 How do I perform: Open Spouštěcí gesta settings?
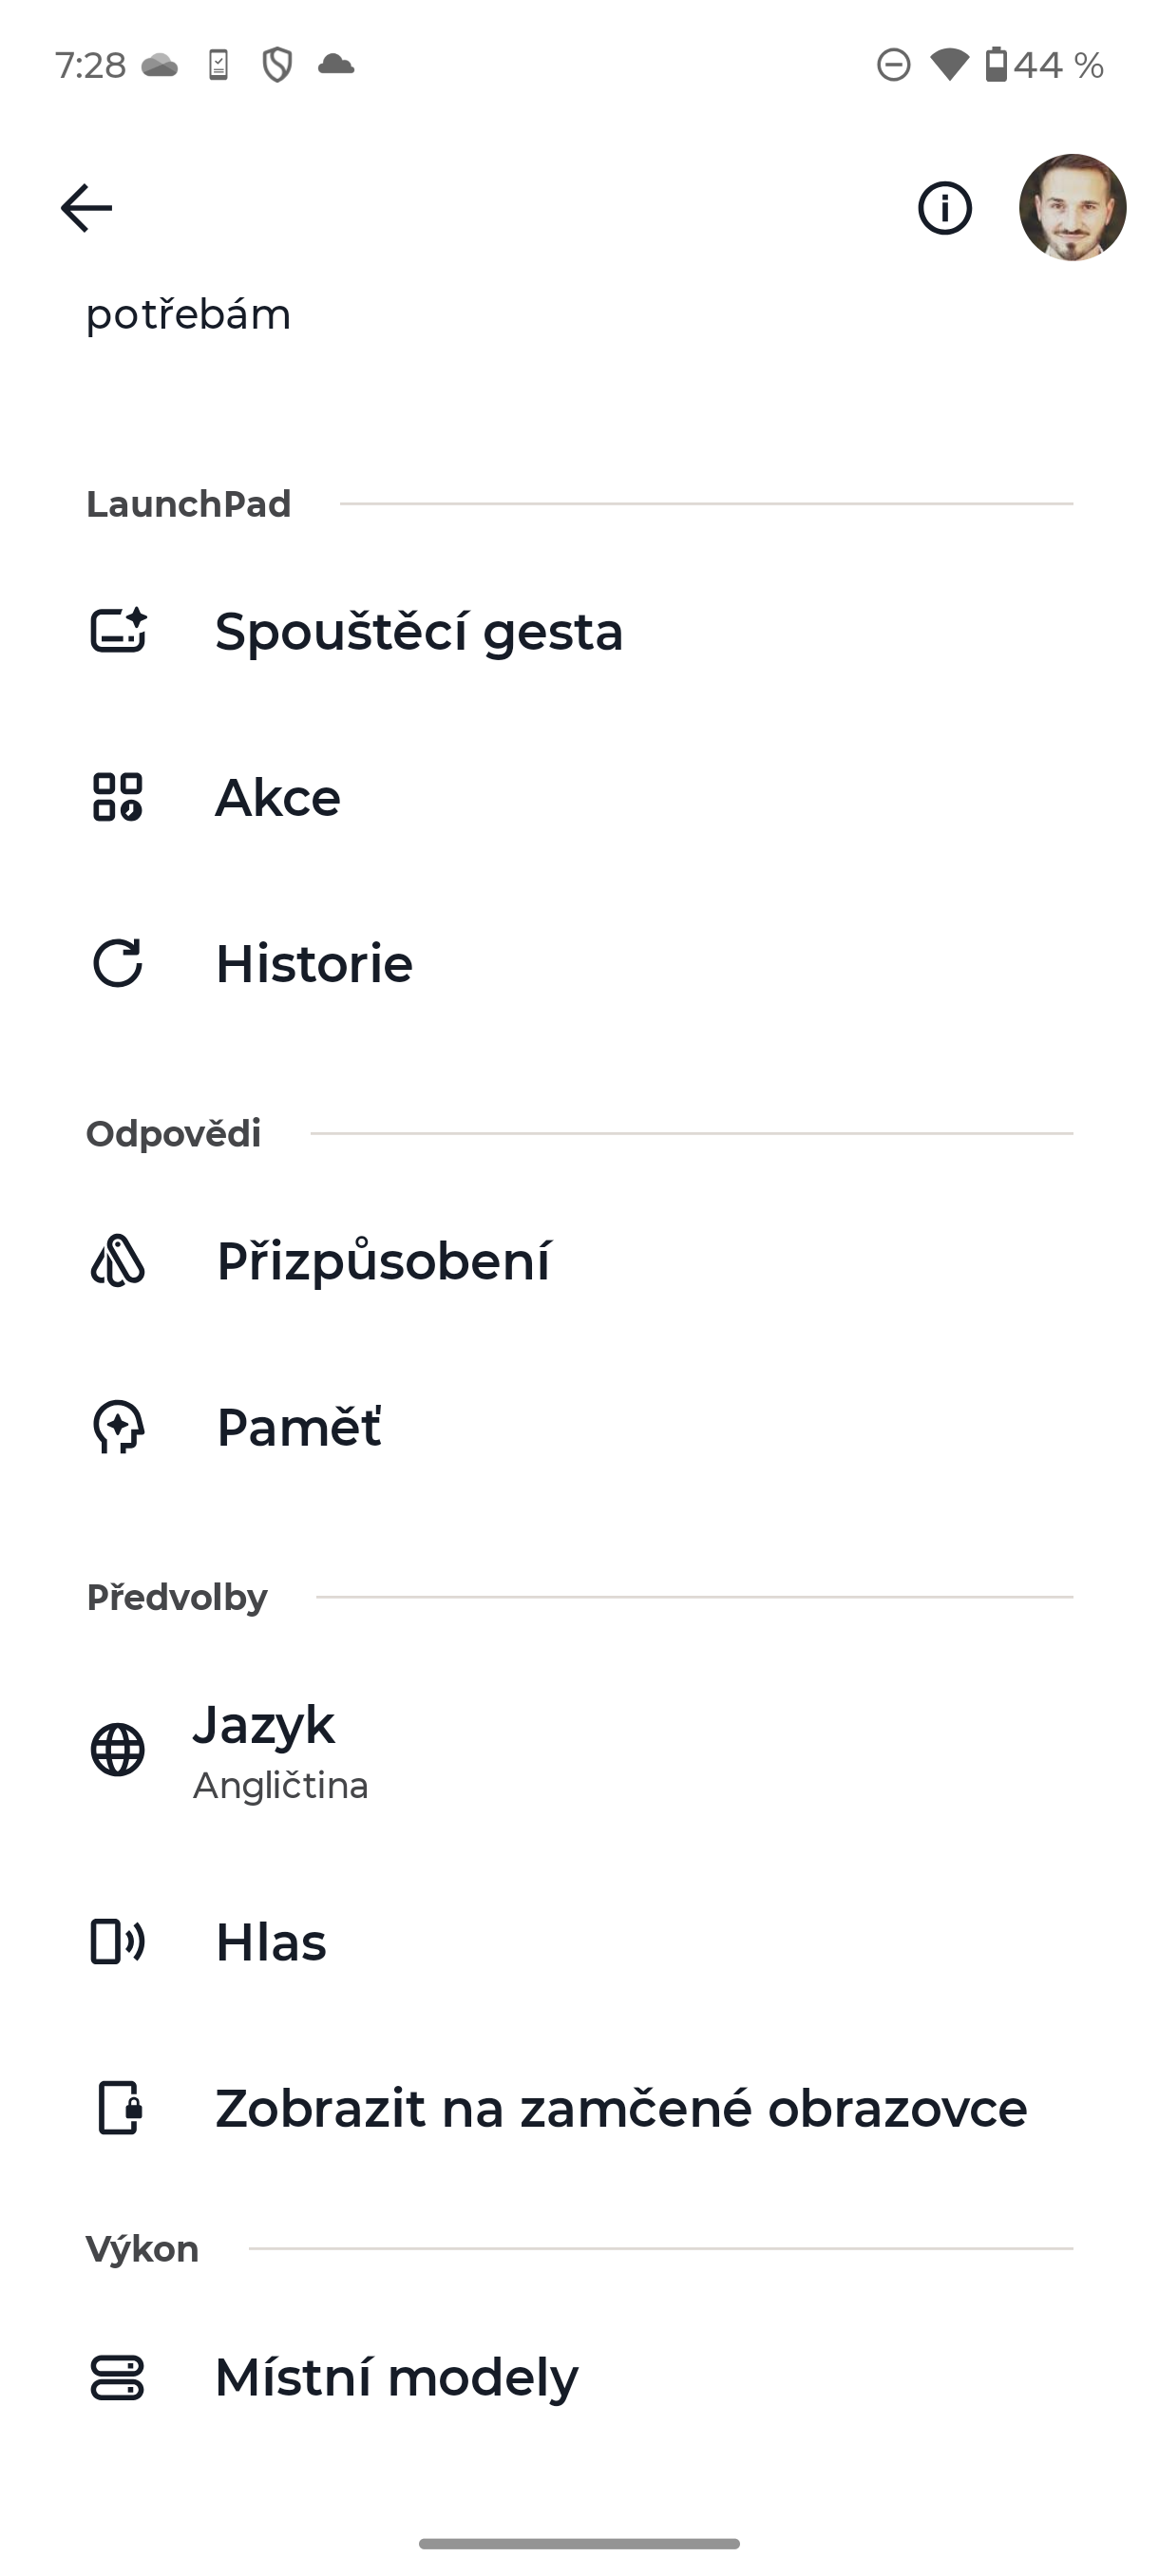(x=419, y=632)
